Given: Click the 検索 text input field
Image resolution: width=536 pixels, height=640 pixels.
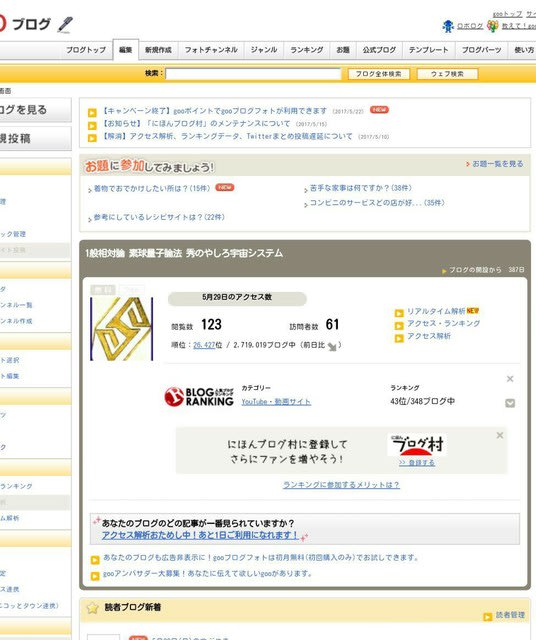Looking at the screenshot, I should click(x=253, y=74).
